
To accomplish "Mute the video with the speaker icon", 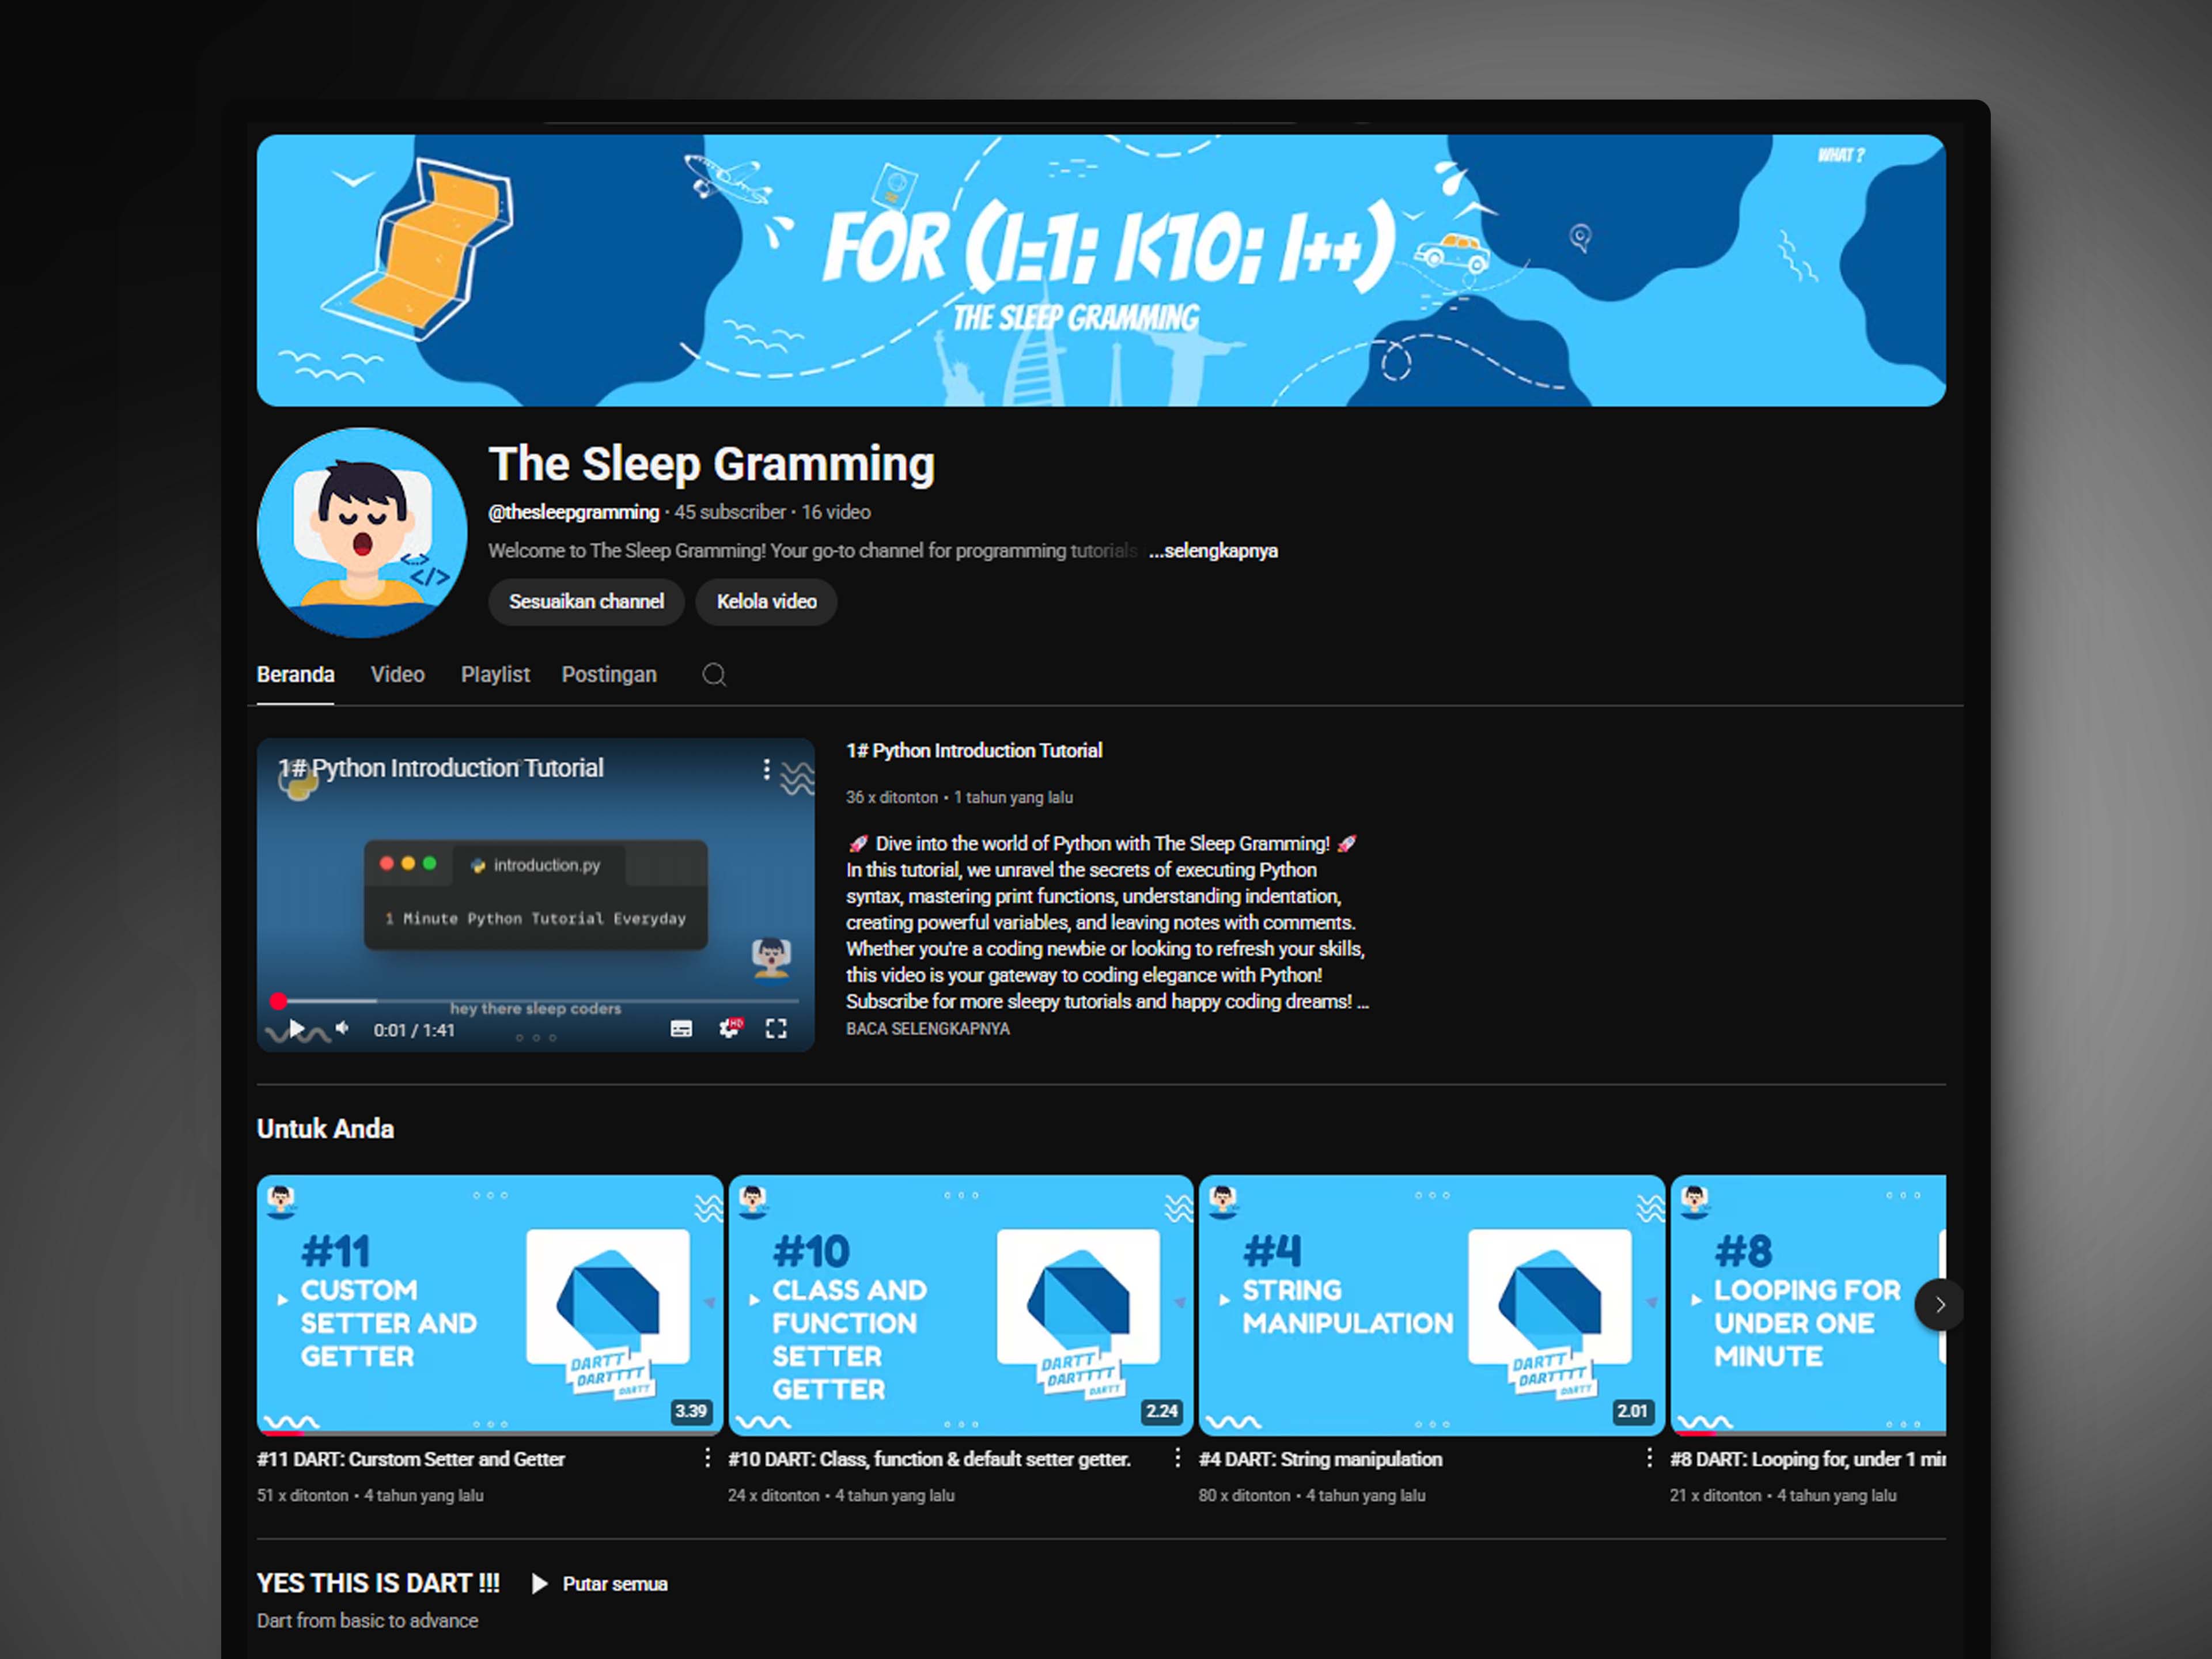I will pyautogui.click(x=343, y=1028).
